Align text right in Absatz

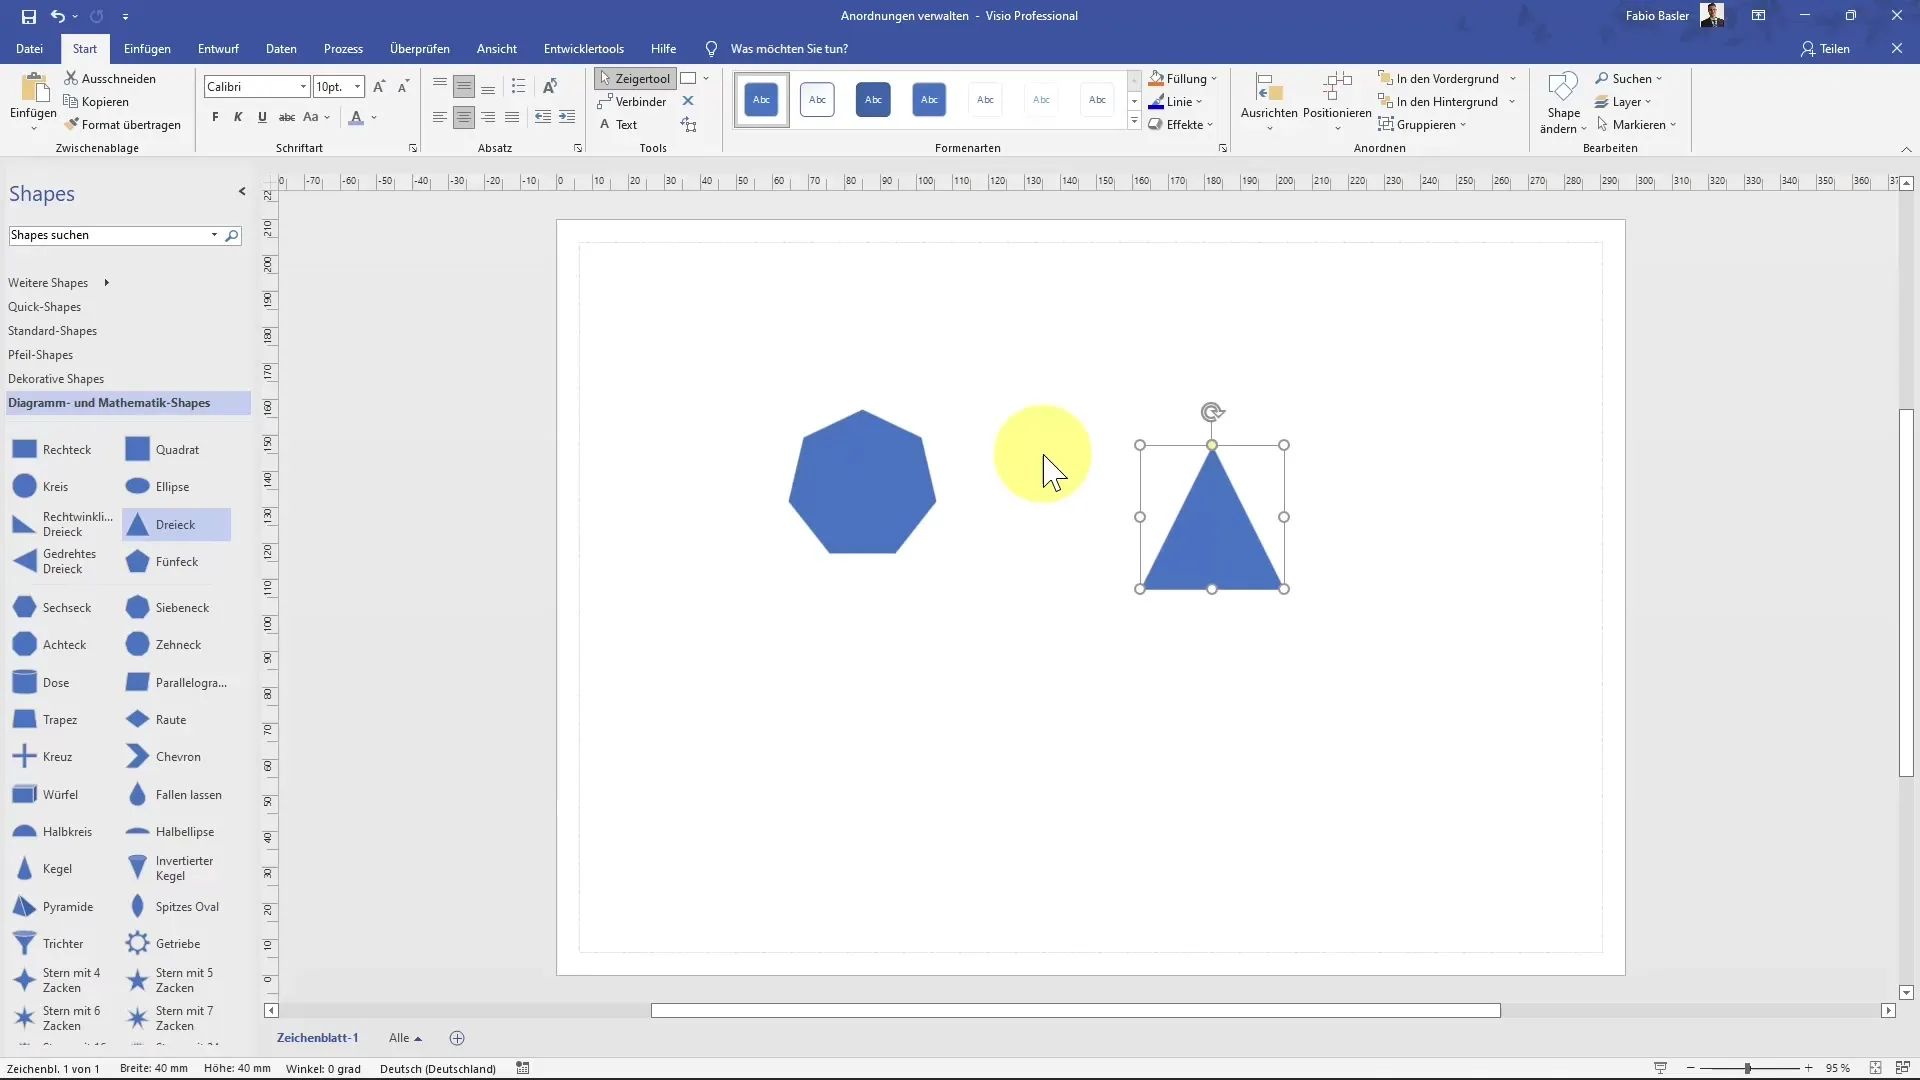click(x=488, y=117)
